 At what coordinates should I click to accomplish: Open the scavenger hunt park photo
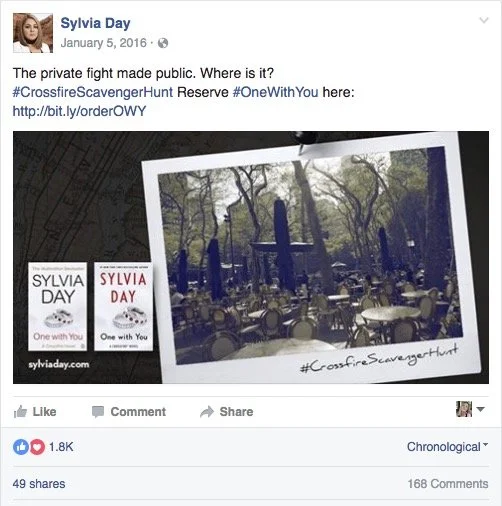pyautogui.click(x=310, y=257)
